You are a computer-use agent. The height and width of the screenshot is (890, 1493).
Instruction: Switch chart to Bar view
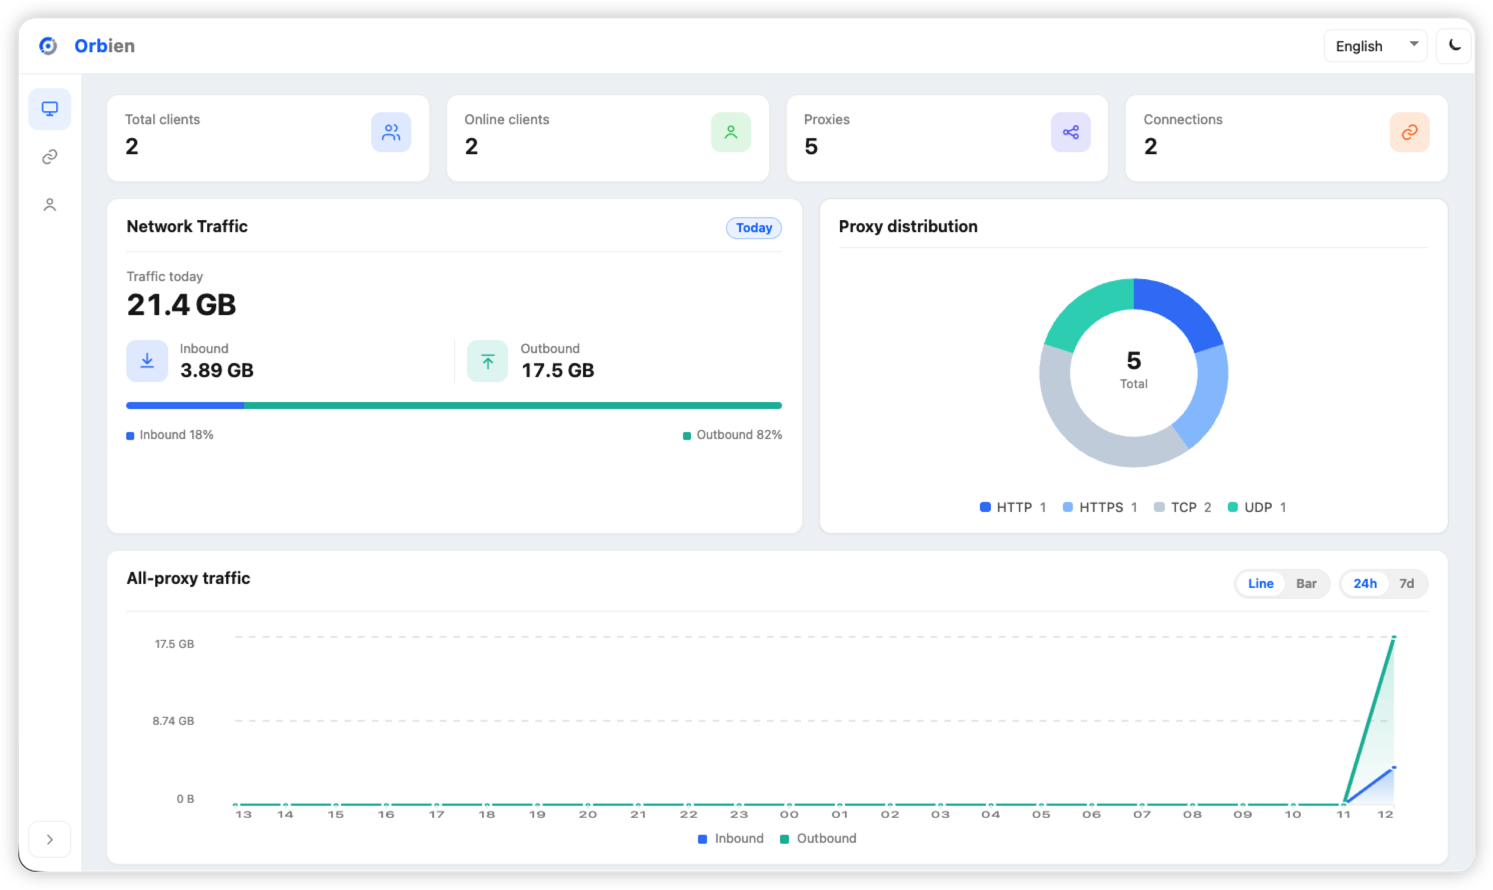[x=1306, y=584]
